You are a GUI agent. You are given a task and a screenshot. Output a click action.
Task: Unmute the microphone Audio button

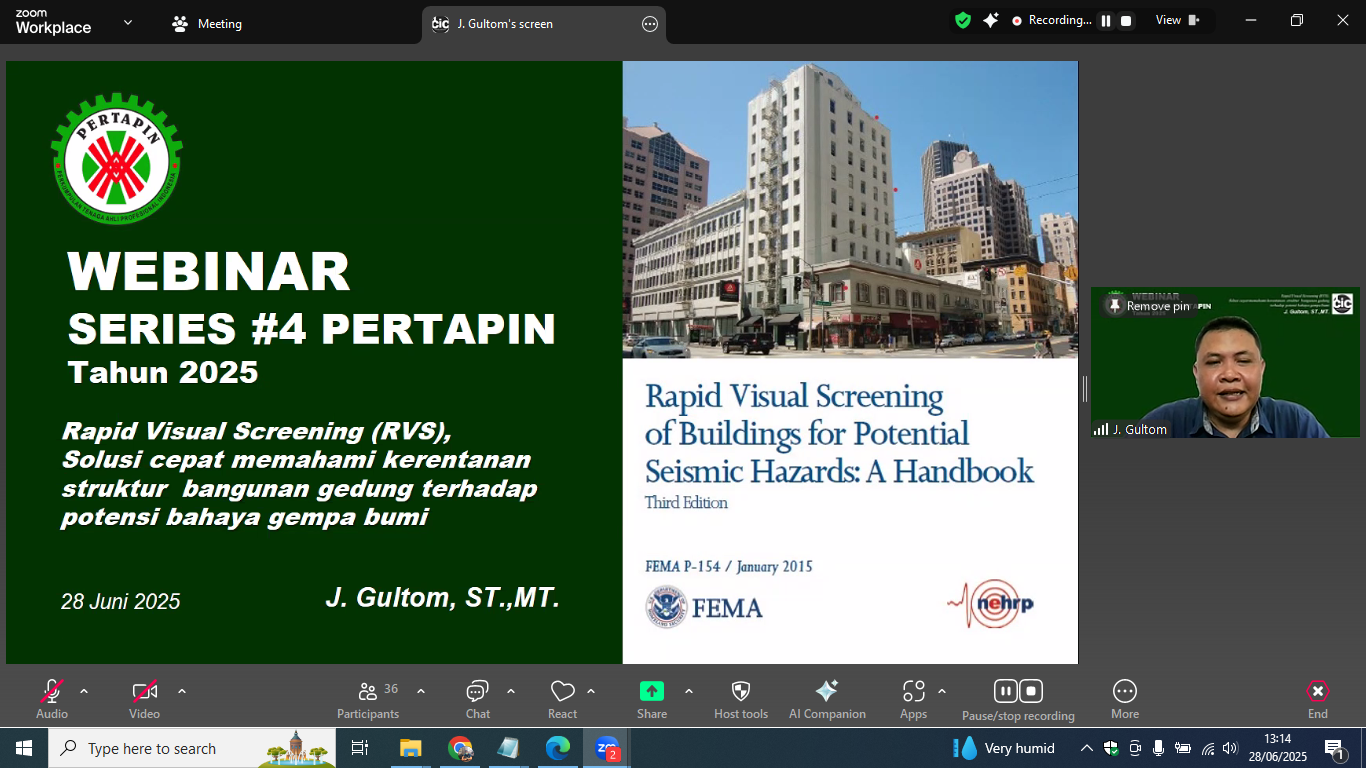[52, 698]
